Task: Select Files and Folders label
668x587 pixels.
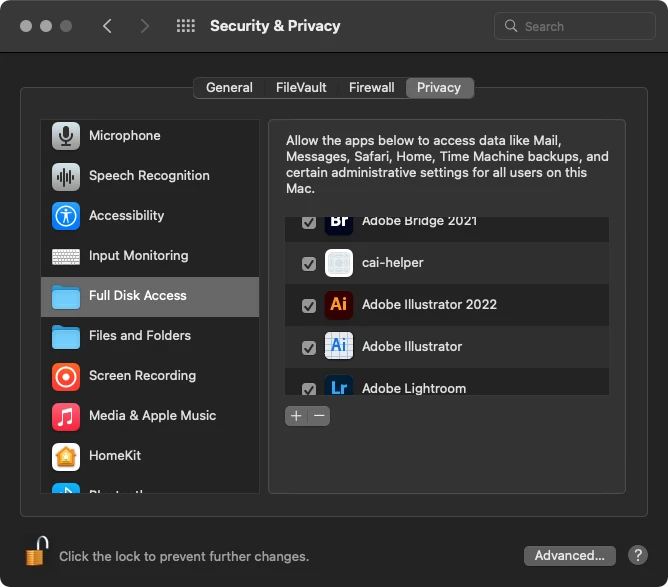Action: [140, 336]
